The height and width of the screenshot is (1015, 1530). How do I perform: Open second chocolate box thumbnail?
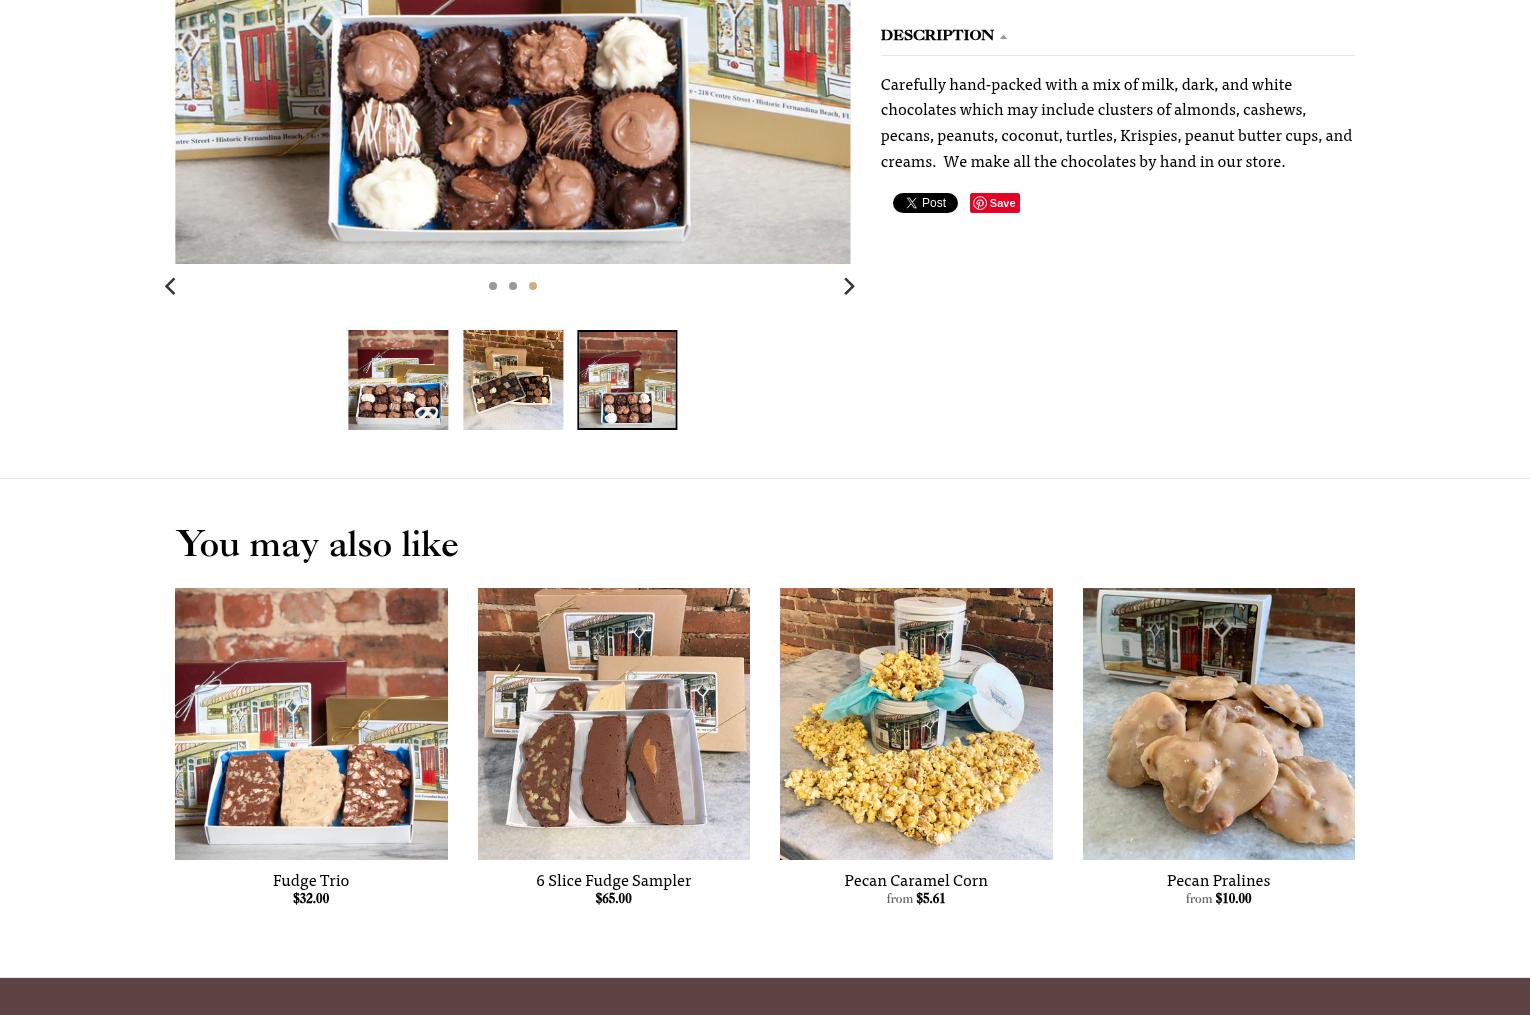(513, 380)
